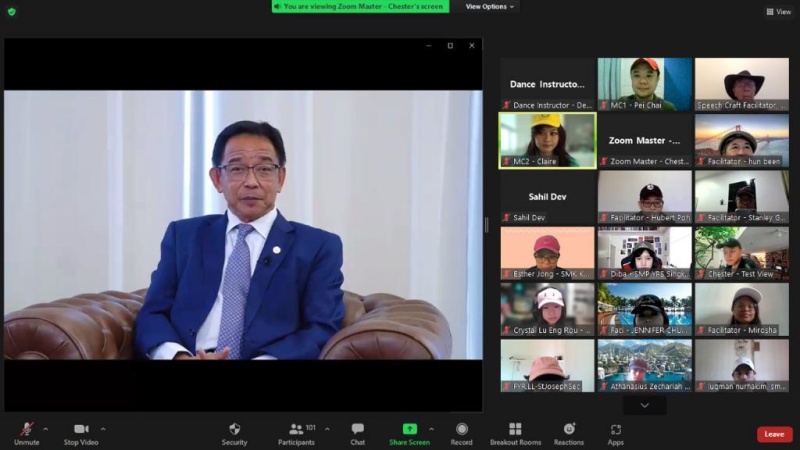Maximize the shared video player window
800x450 pixels.
[450, 45]
